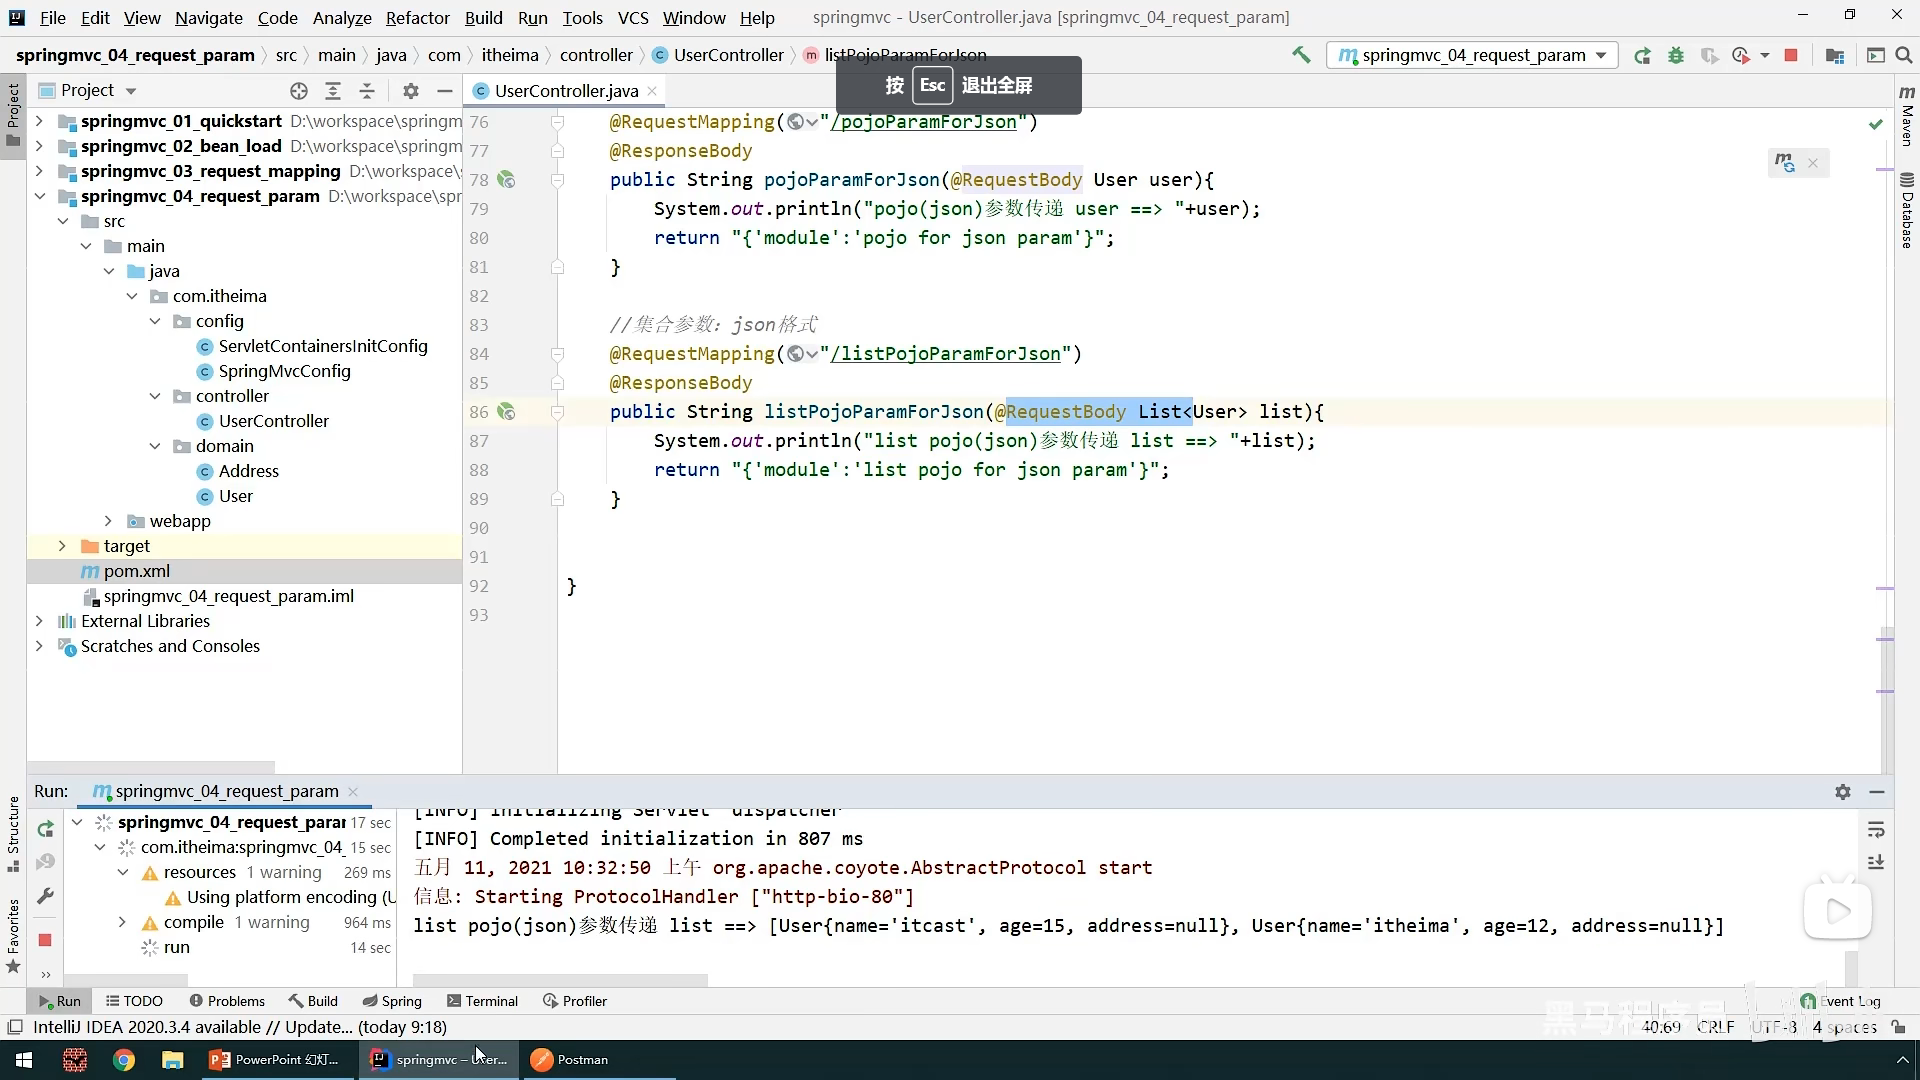
Task: Collapse all in Project panel toolbar
Action: 367,91
